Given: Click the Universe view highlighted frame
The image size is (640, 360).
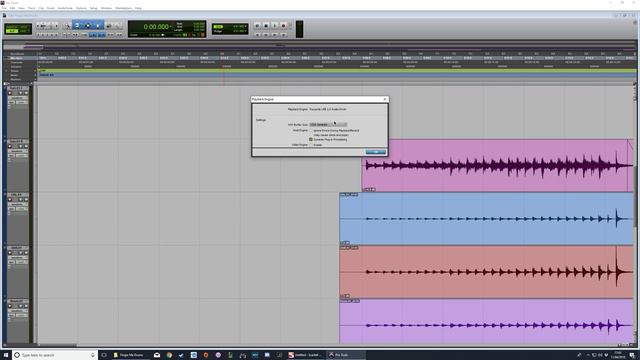Looking at the screenshot, I should click(23, 47).
